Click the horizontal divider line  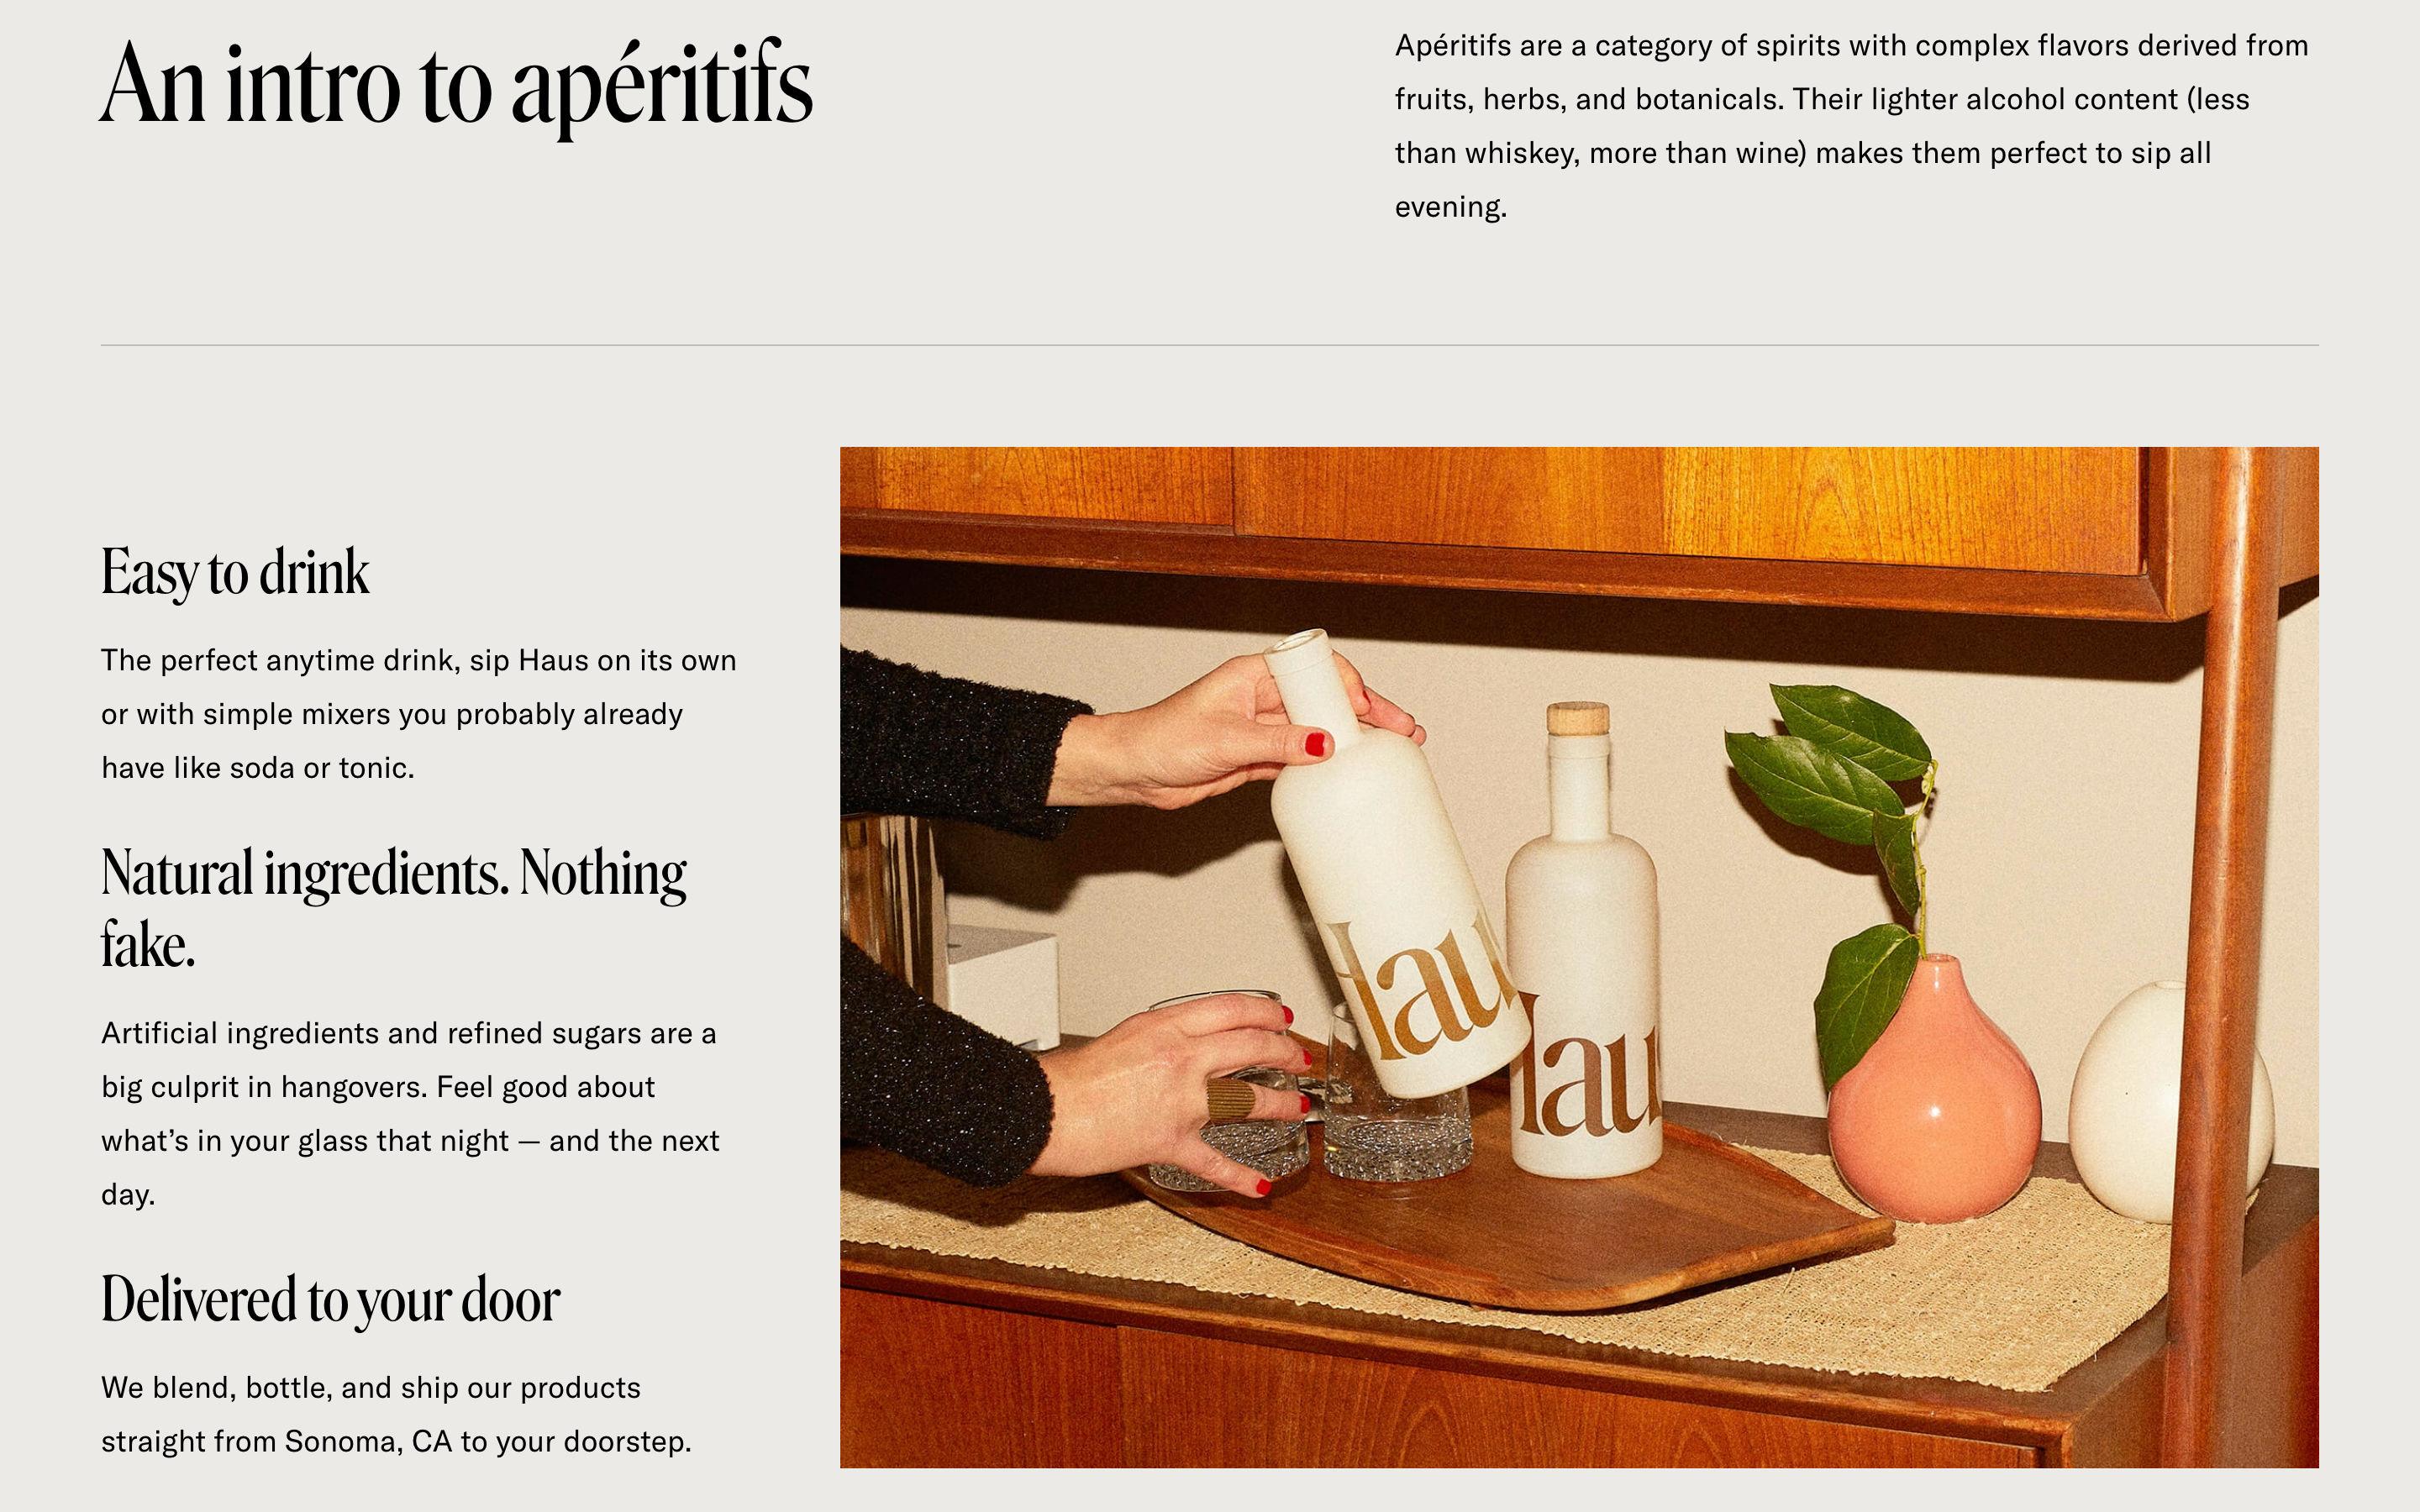point(1209,345)
